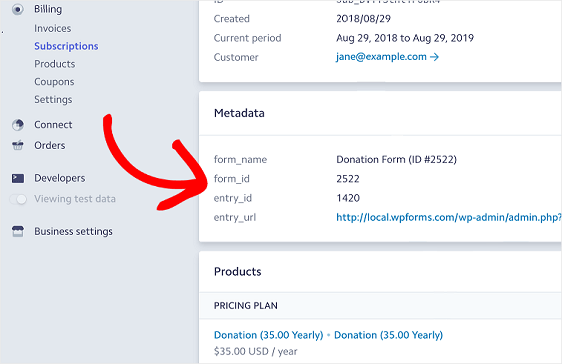Open the jane@example.com customer link

[381, 57]
